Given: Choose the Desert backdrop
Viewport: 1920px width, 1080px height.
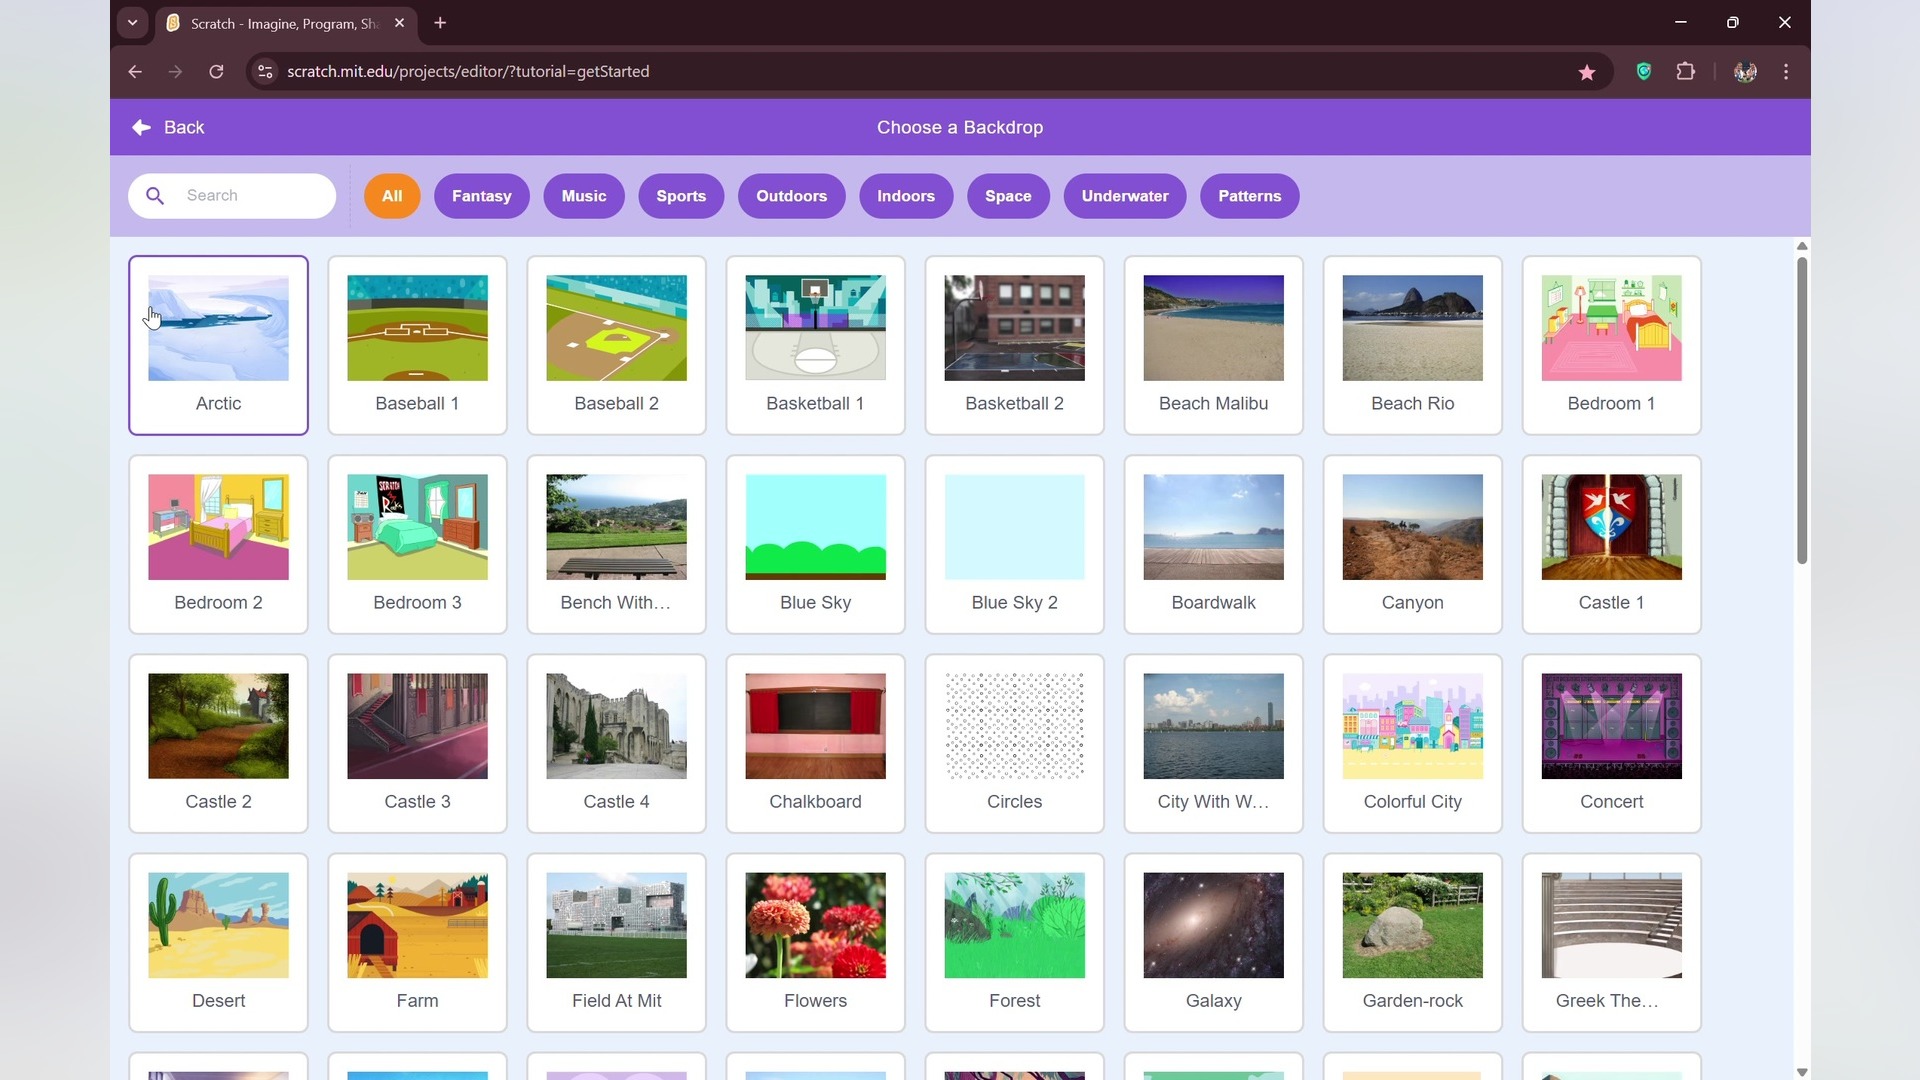Looking at the screenshot, I should [x=218, y=942].
